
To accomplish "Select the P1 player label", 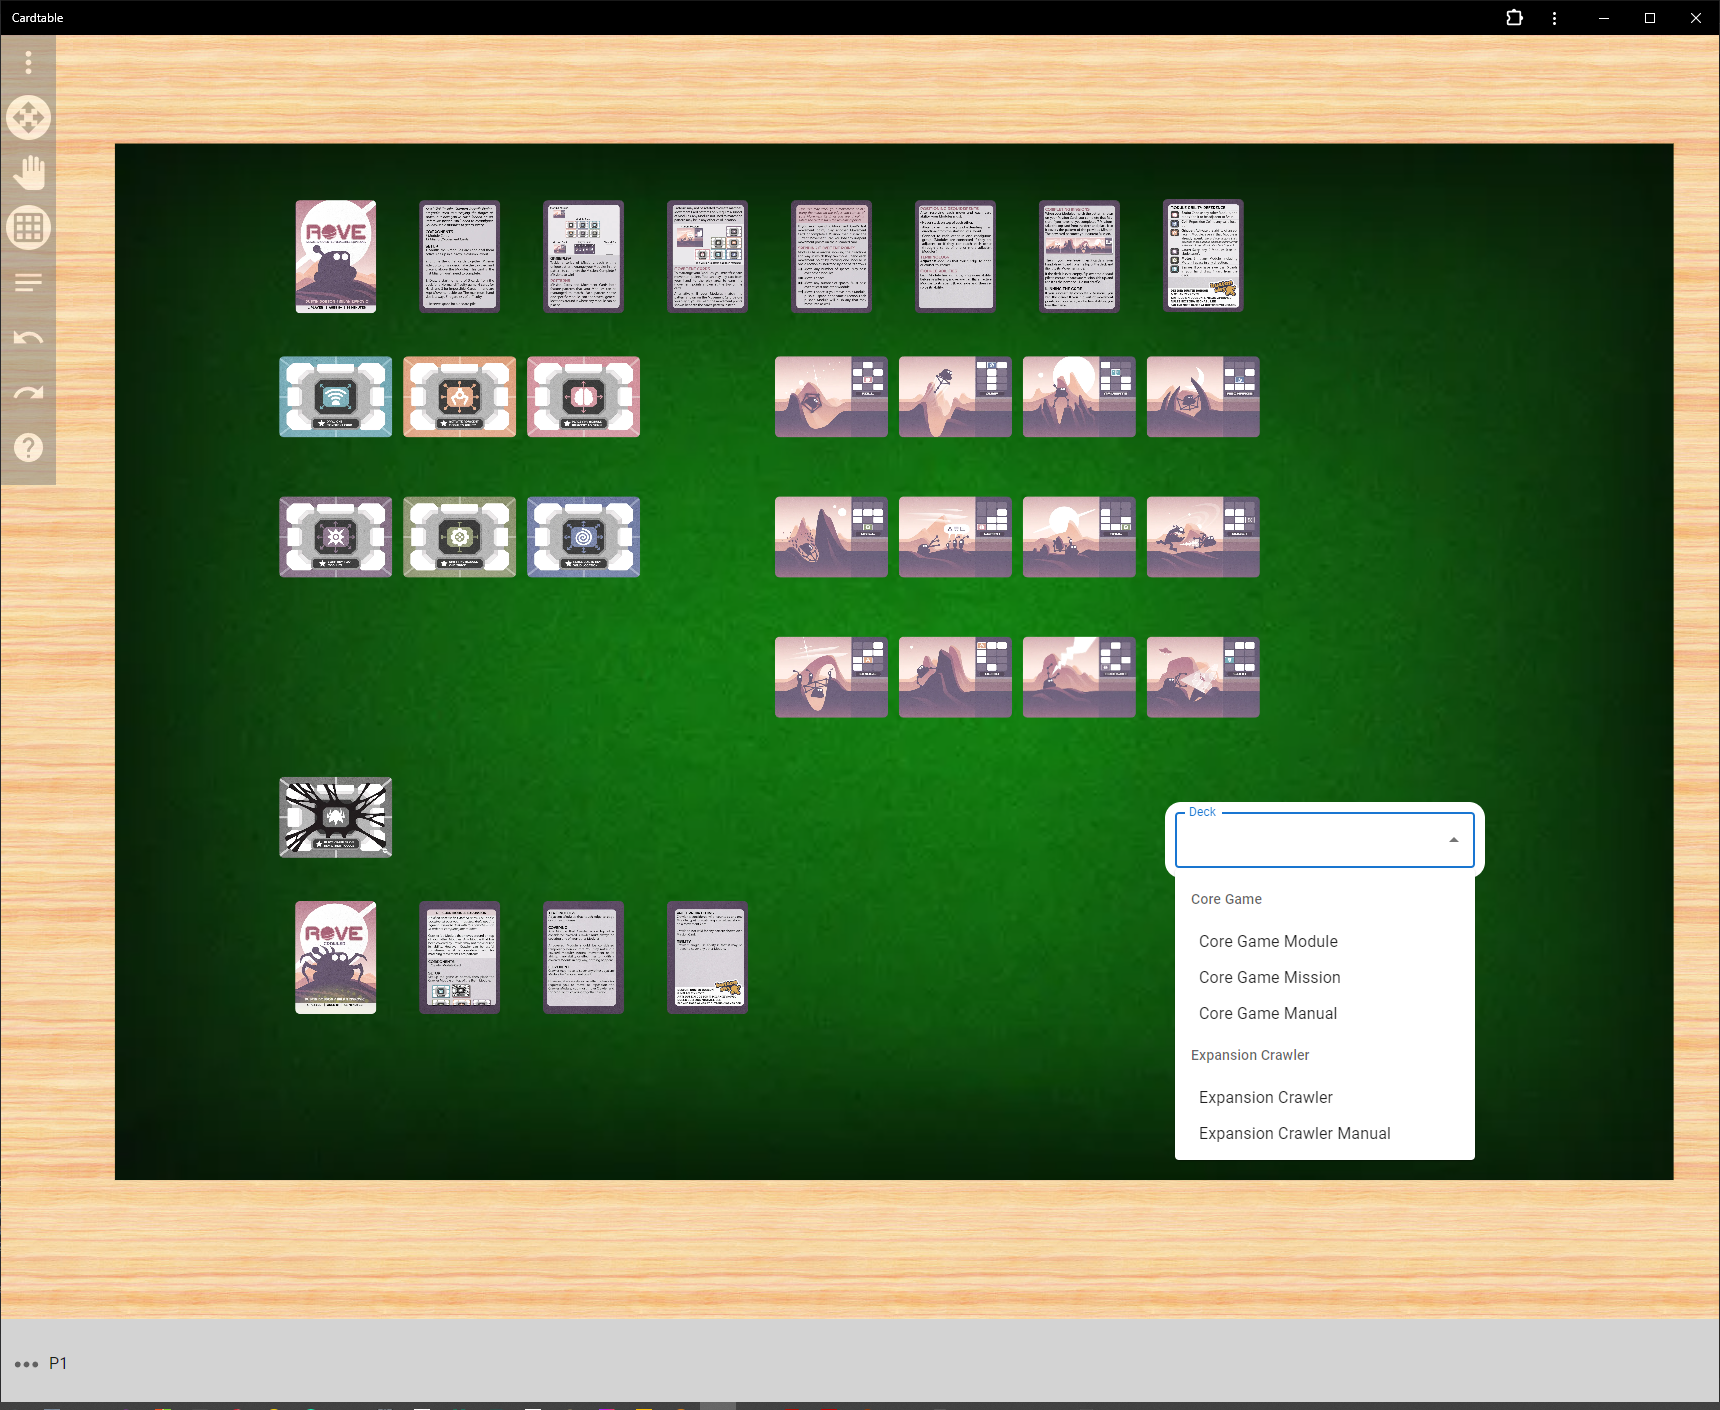I will [x=58, y=1363].
